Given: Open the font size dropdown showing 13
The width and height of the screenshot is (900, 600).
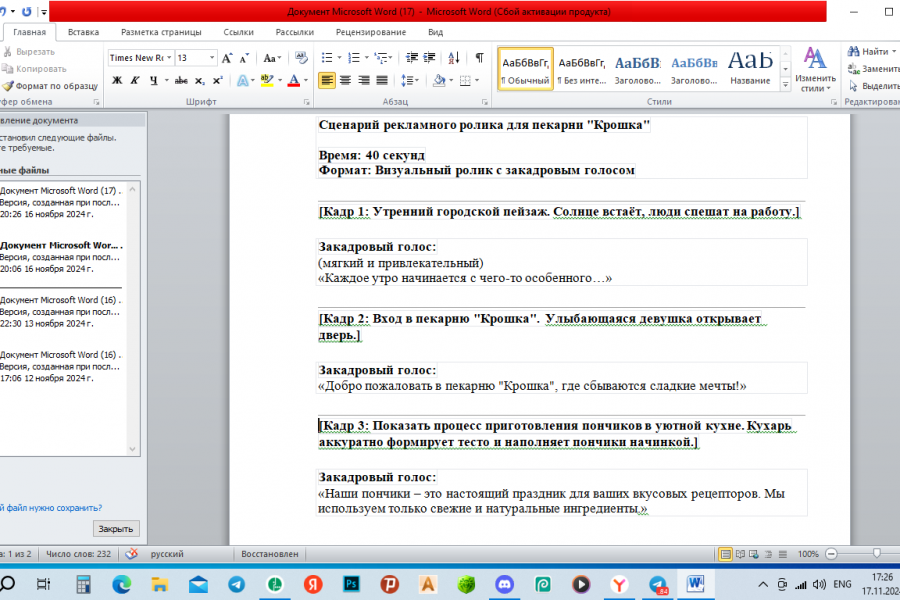Looking at the screenshot, I should point(211,58).
